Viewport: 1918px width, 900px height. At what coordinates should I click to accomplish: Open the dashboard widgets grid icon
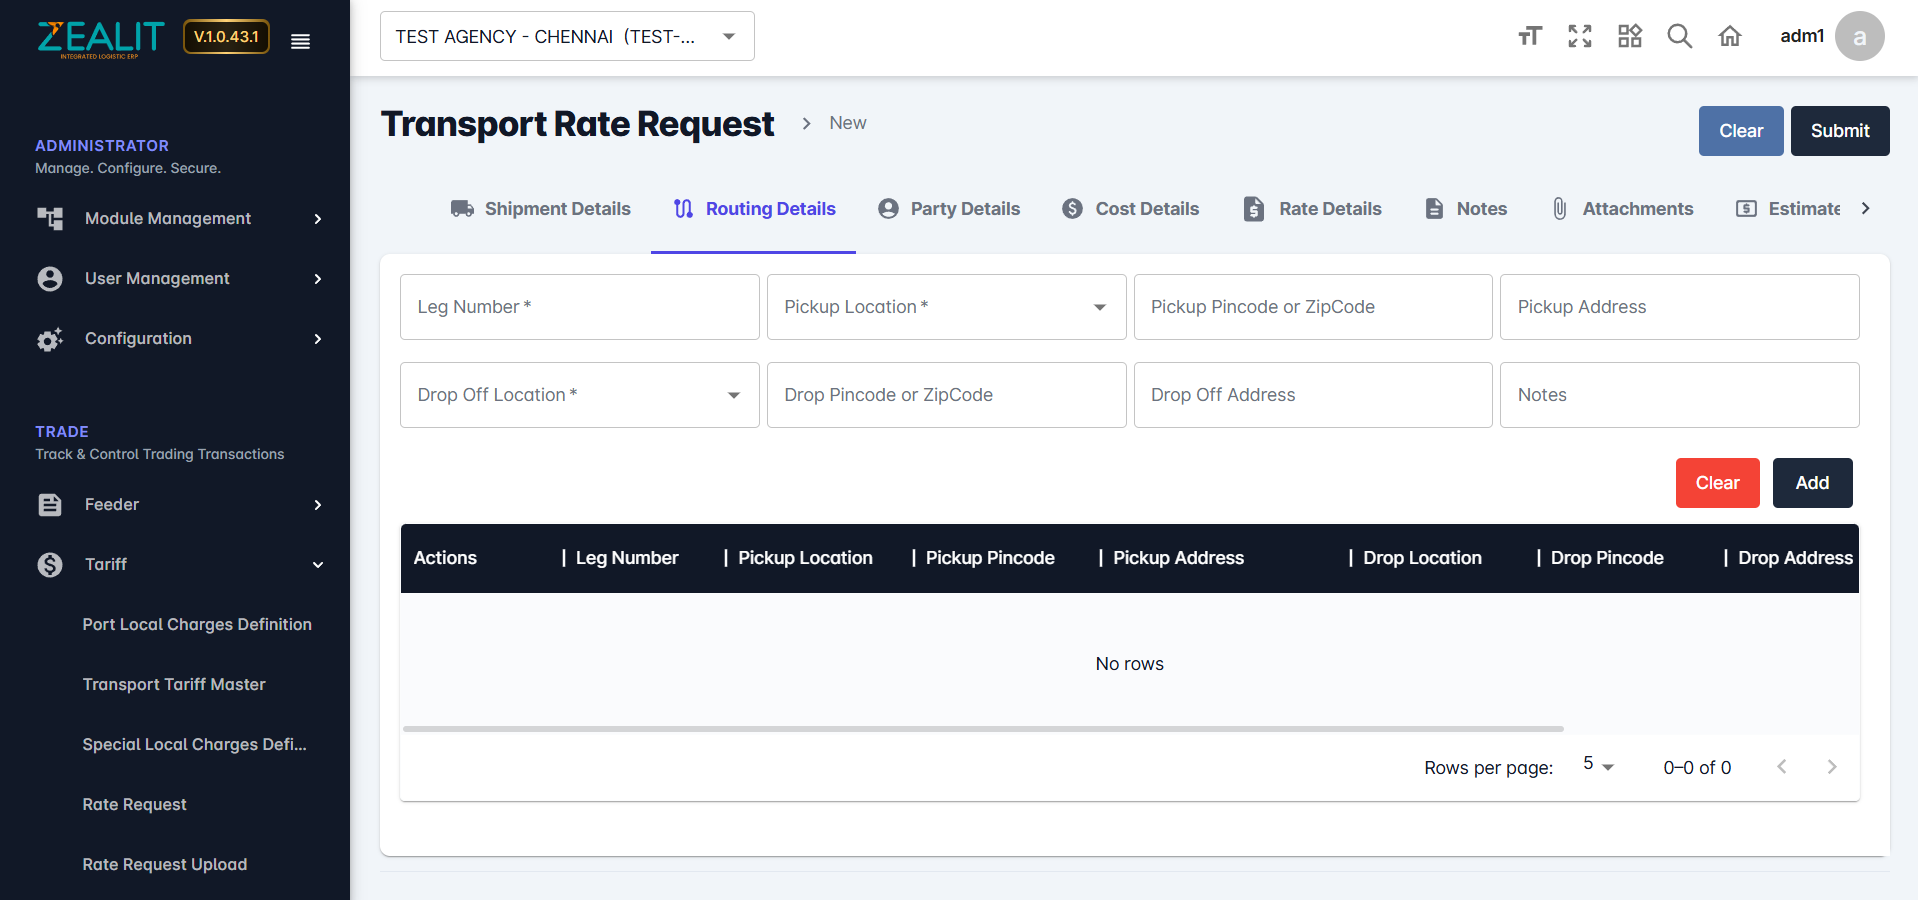pyautogui.click(x=1629, y=37)
